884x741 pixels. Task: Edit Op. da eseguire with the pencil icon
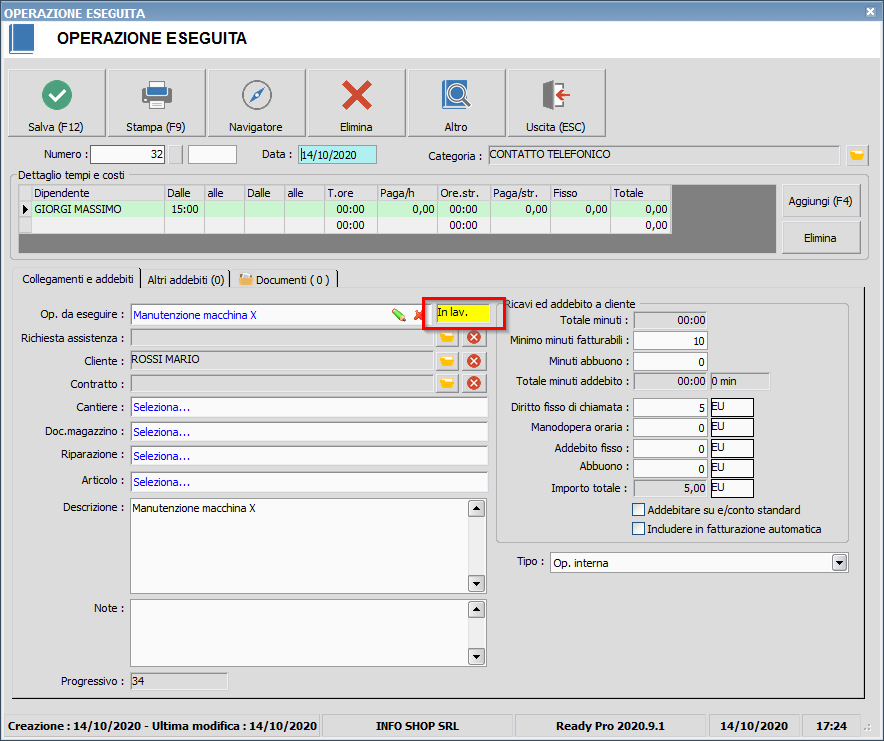pyautogui.click(x=399, y=315)
